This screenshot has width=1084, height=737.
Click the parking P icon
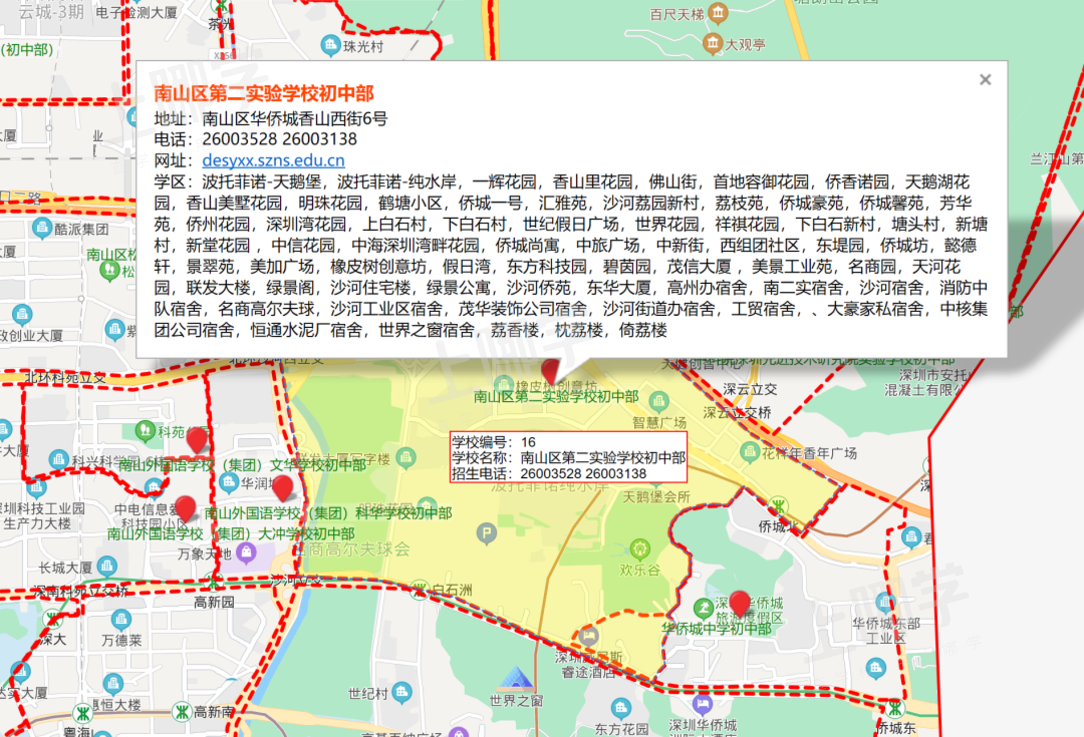(x=487, y=533)
